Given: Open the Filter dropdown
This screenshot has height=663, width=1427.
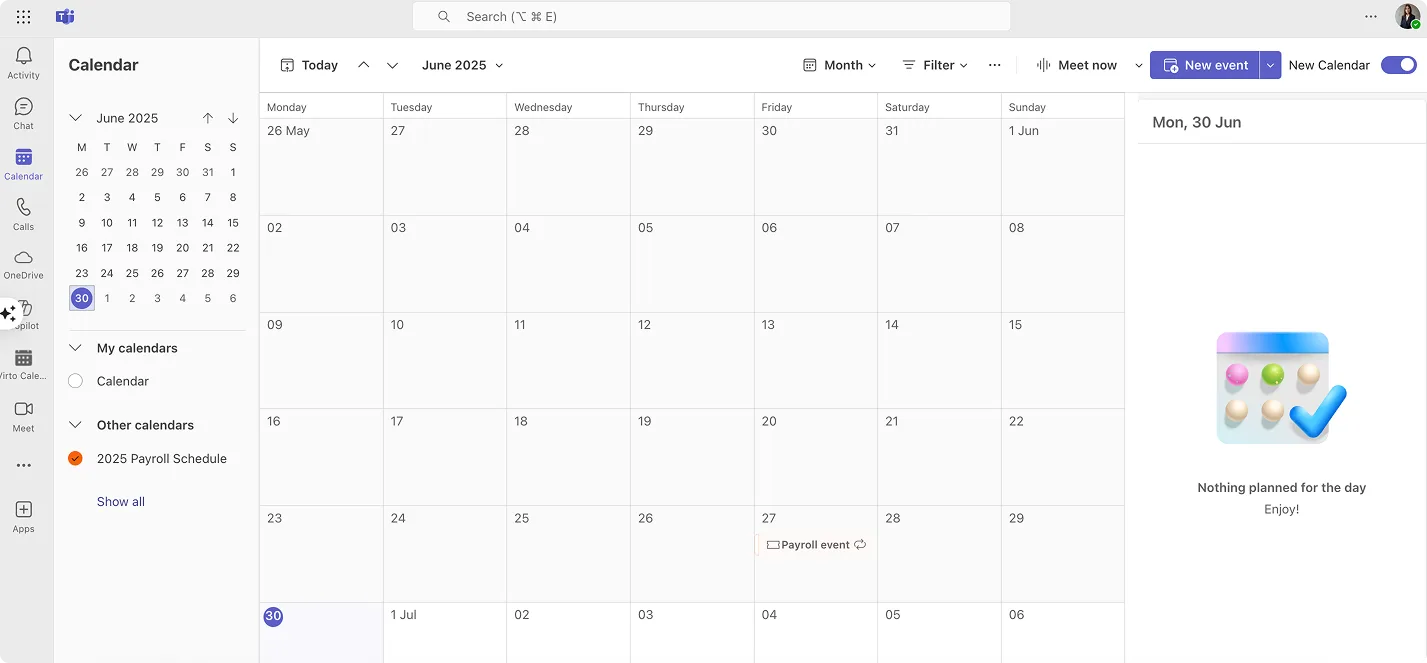Looking at the screenshot, I should [935, 64].
